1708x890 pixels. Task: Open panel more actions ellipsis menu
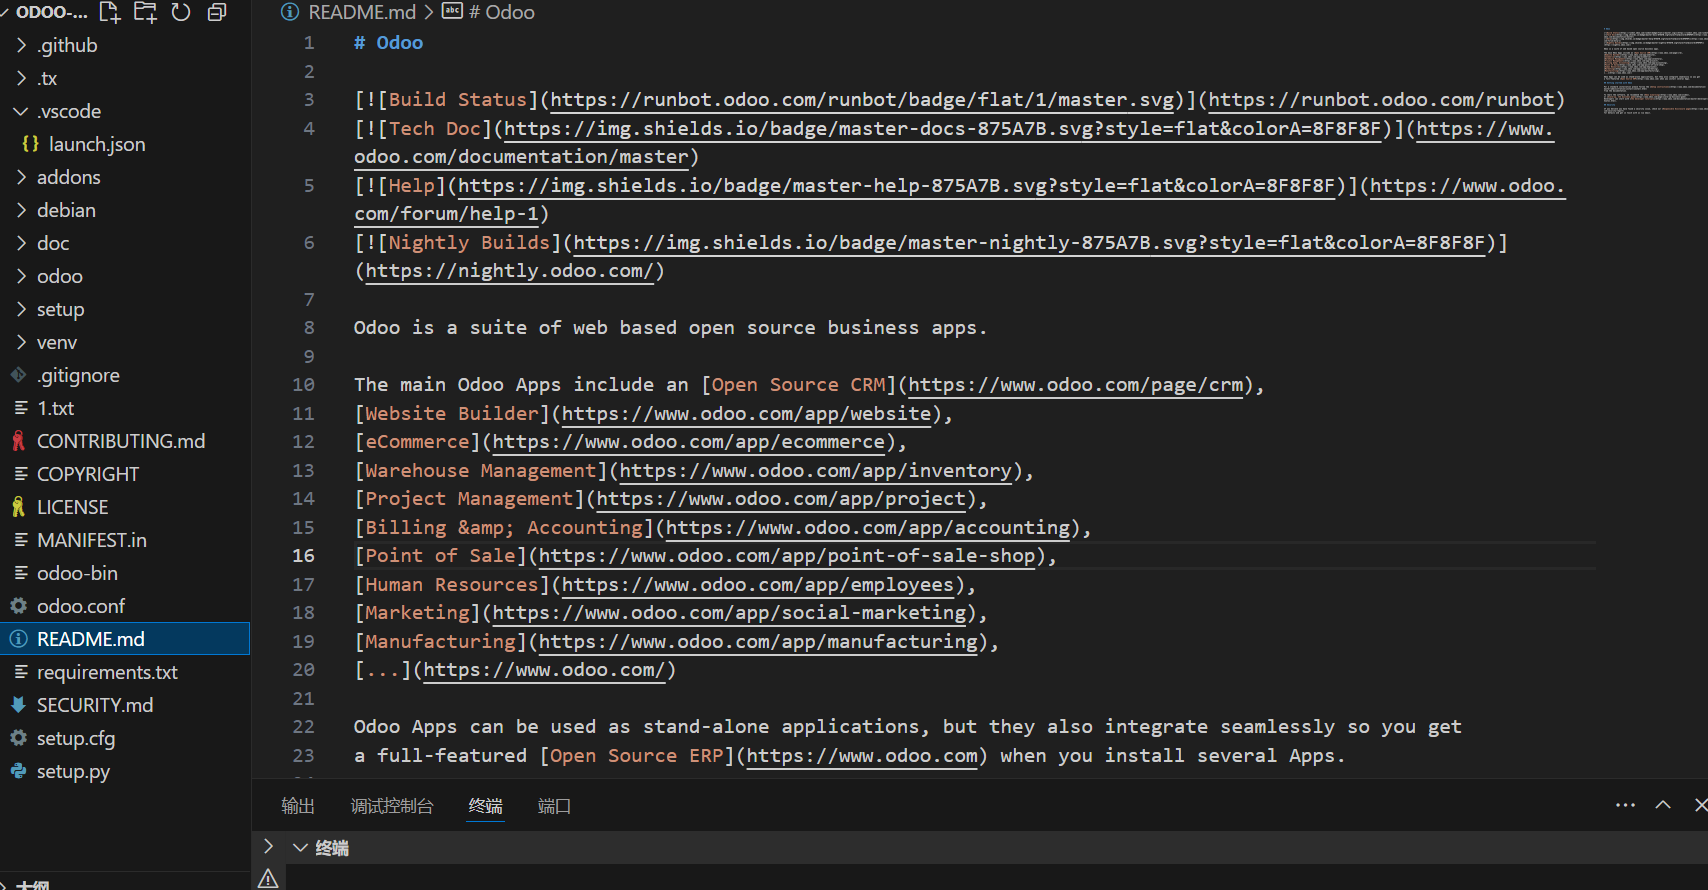tap(1626, 805)
